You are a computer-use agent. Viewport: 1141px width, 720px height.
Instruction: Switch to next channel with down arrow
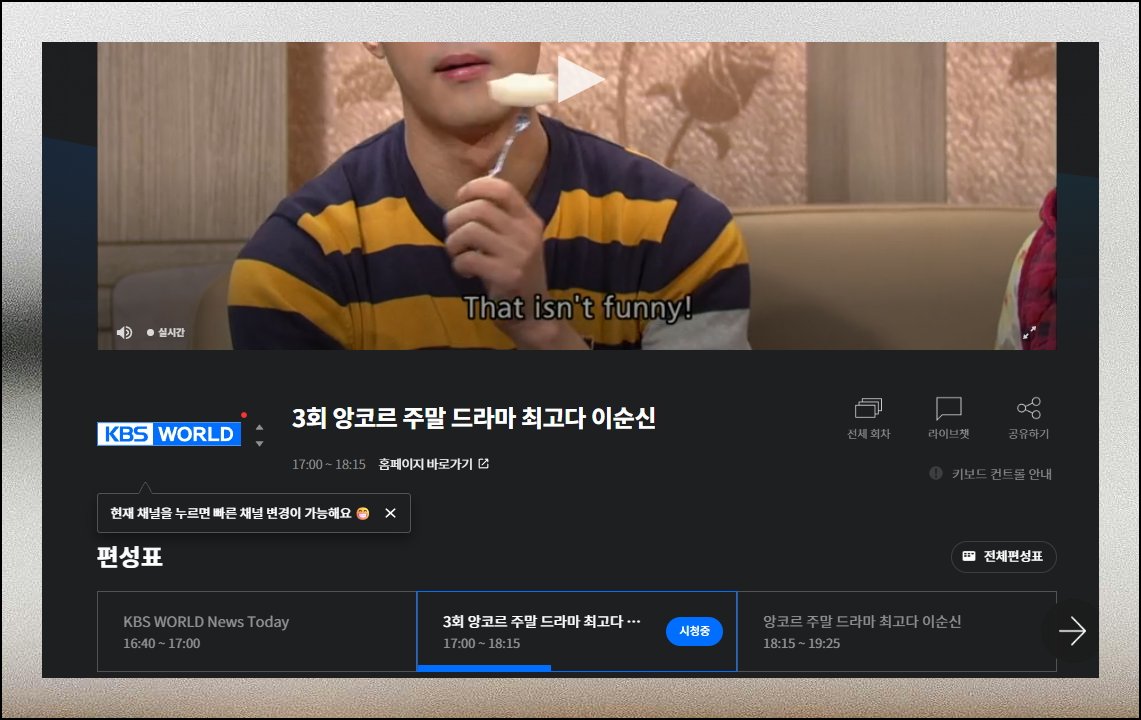(x=259, y=443)
